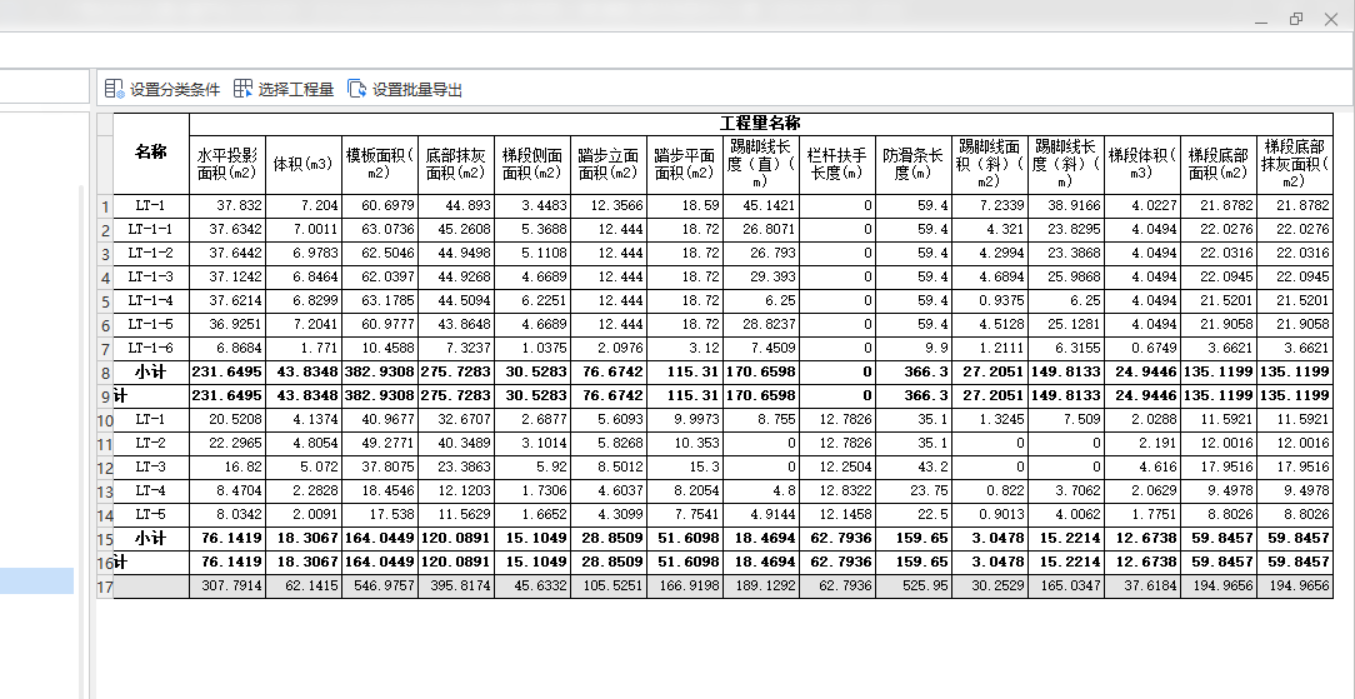The image size is (1355, 699).
Task: Click the 设置分类条件 toolbar icon
Action: coord(114,89)
